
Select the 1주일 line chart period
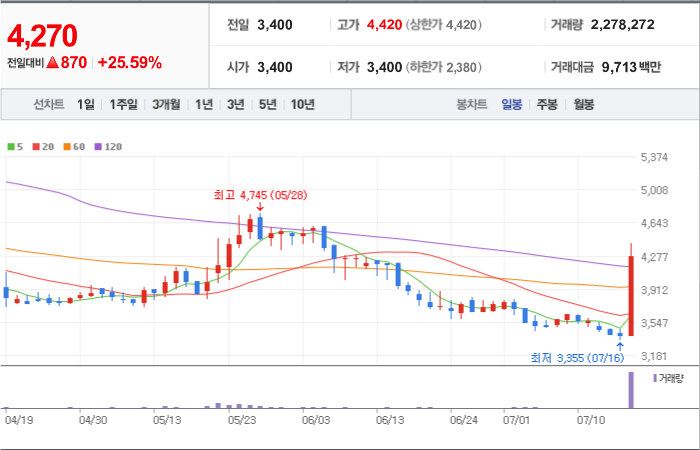click(x=124, y=105)
